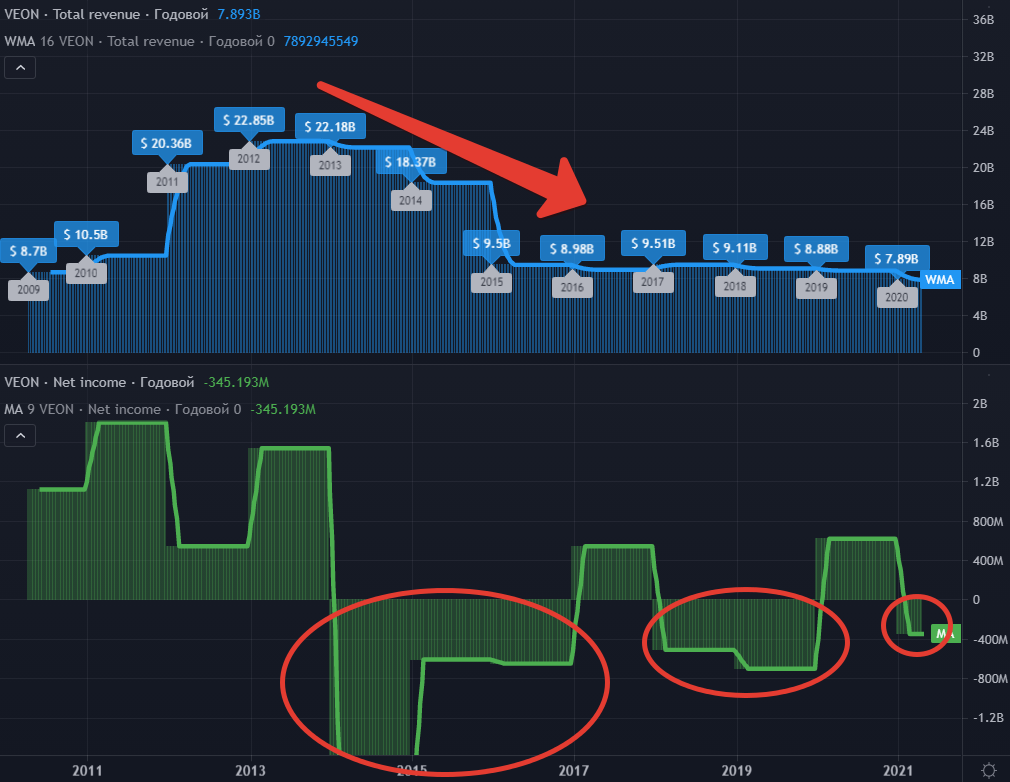This screenshot has width=1010, height=782.
Task: Click 2013 on the bottom time axis
Action: [250, 770]
